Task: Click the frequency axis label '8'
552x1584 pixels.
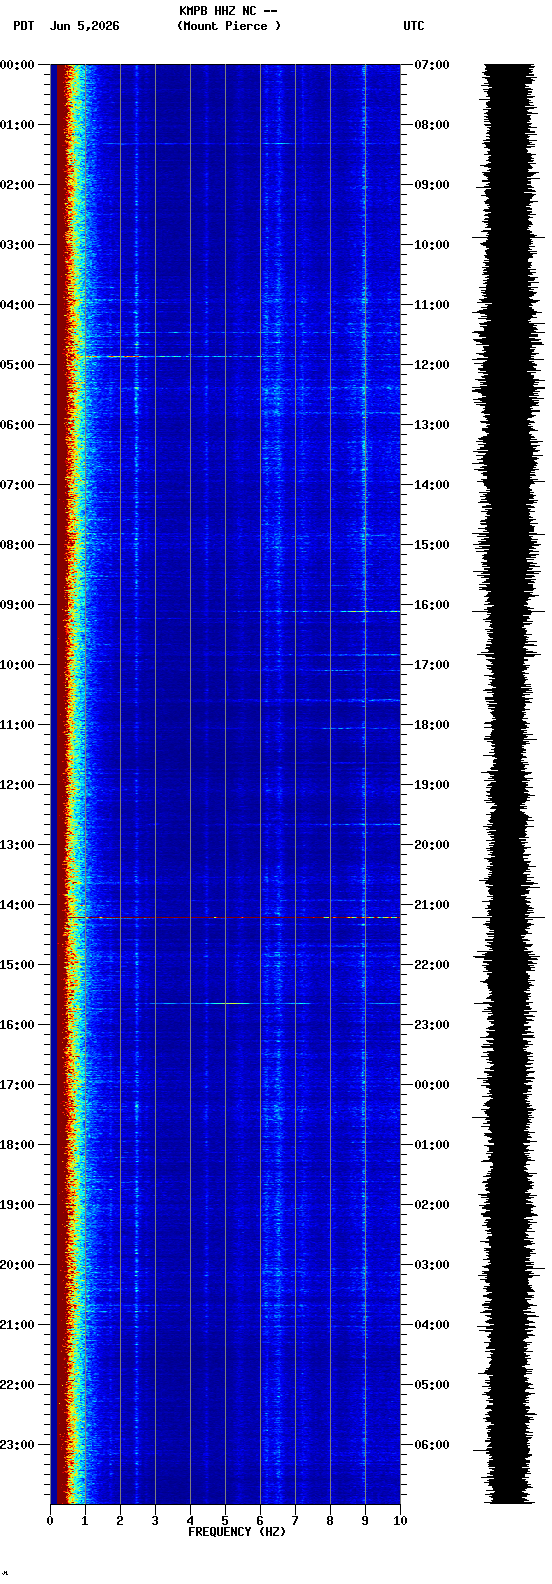Action: pos(330,1521)
